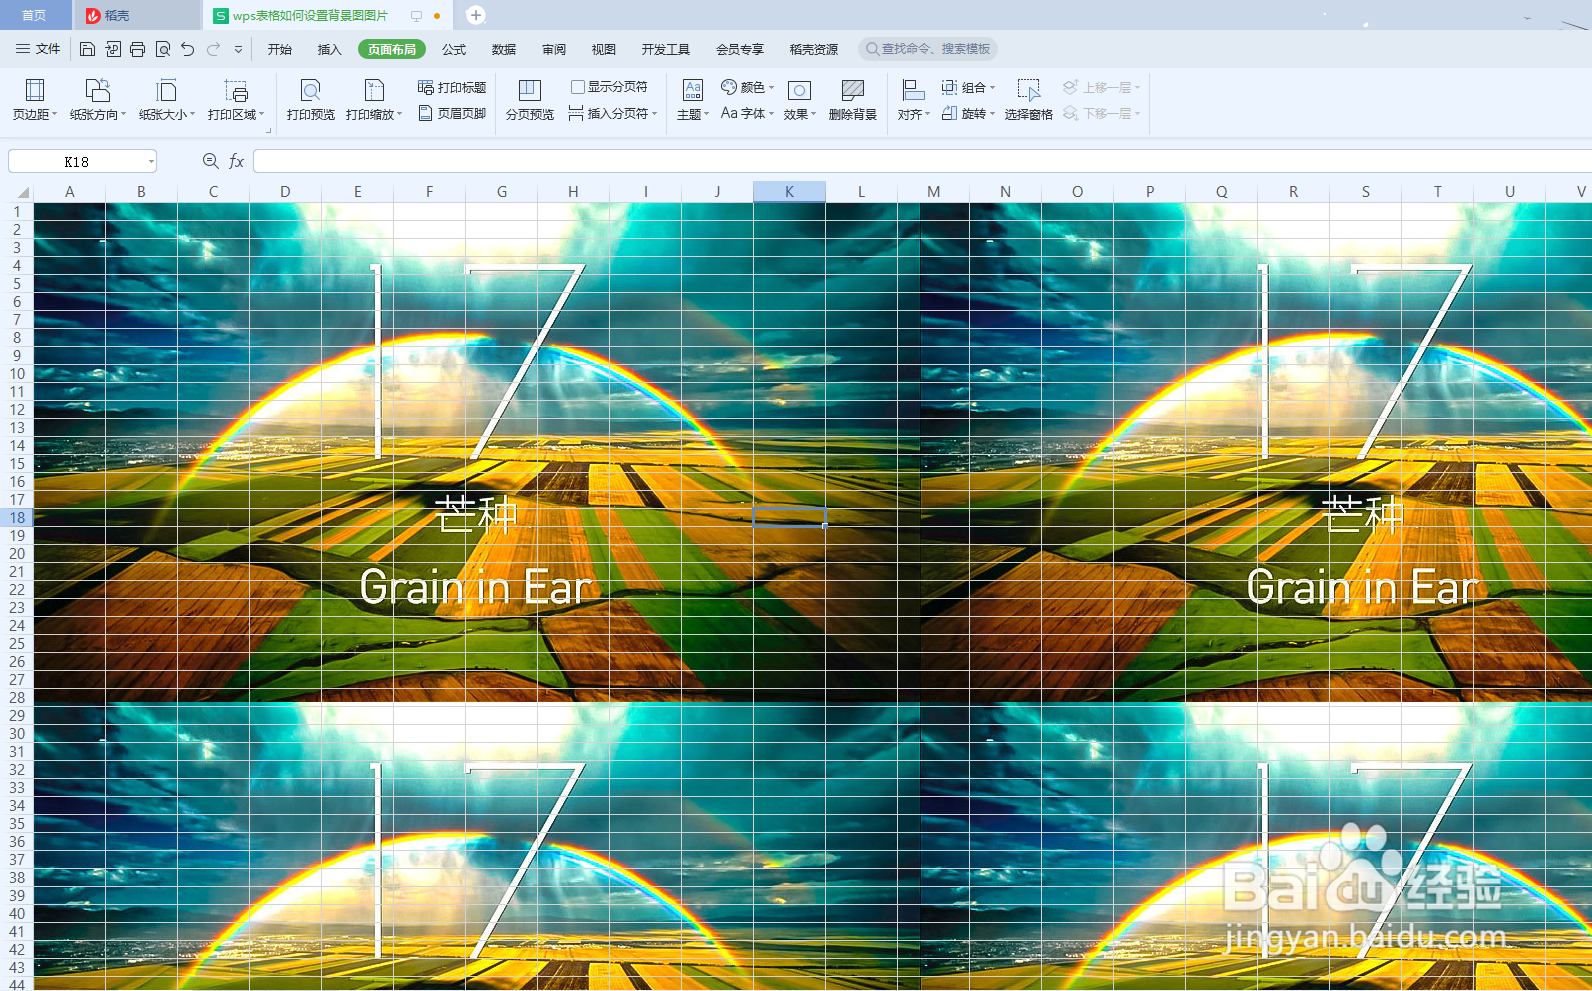Click the zoom magnifier icon beside fx
Viewport: 1592px width, 991px height.
(x=211, y=161)
